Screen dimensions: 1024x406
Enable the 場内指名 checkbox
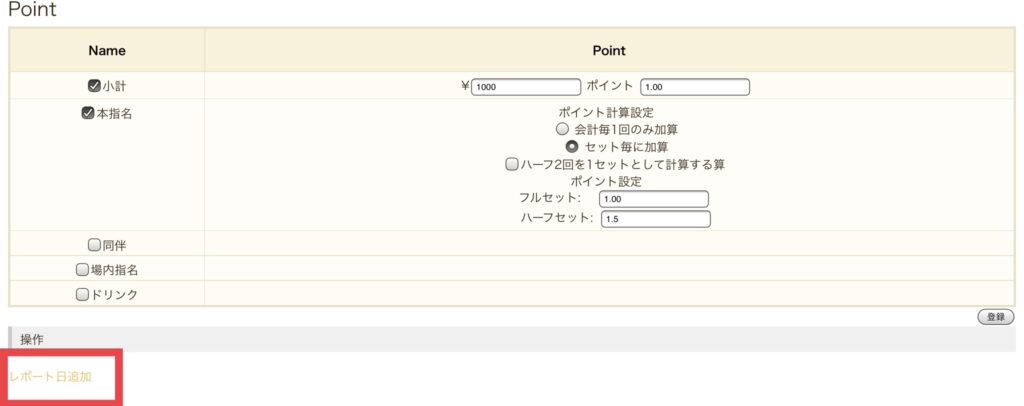[x=82, y=269]
